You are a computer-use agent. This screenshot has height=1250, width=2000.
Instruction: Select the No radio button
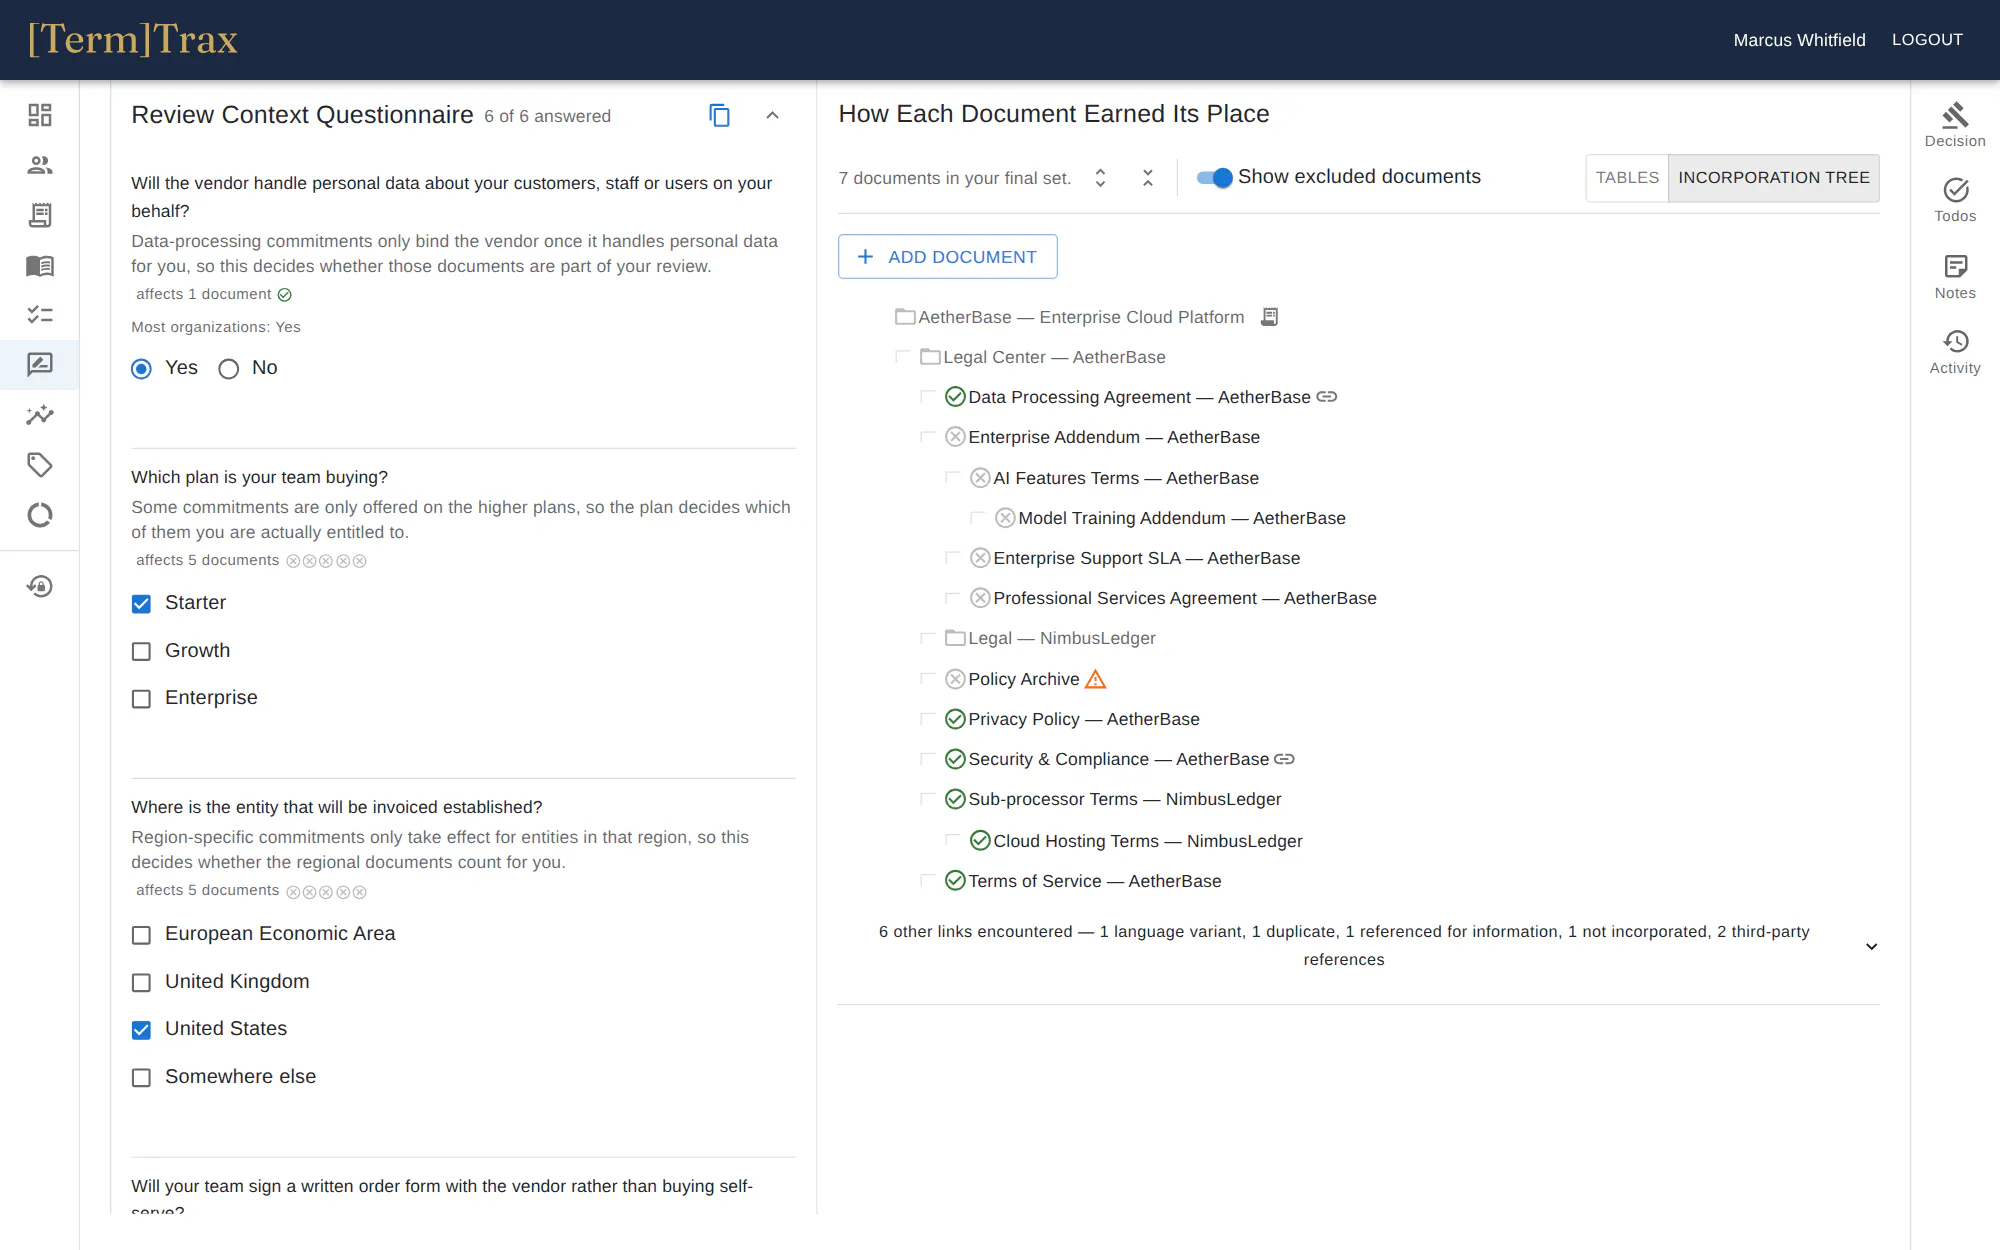pos(229,369)
